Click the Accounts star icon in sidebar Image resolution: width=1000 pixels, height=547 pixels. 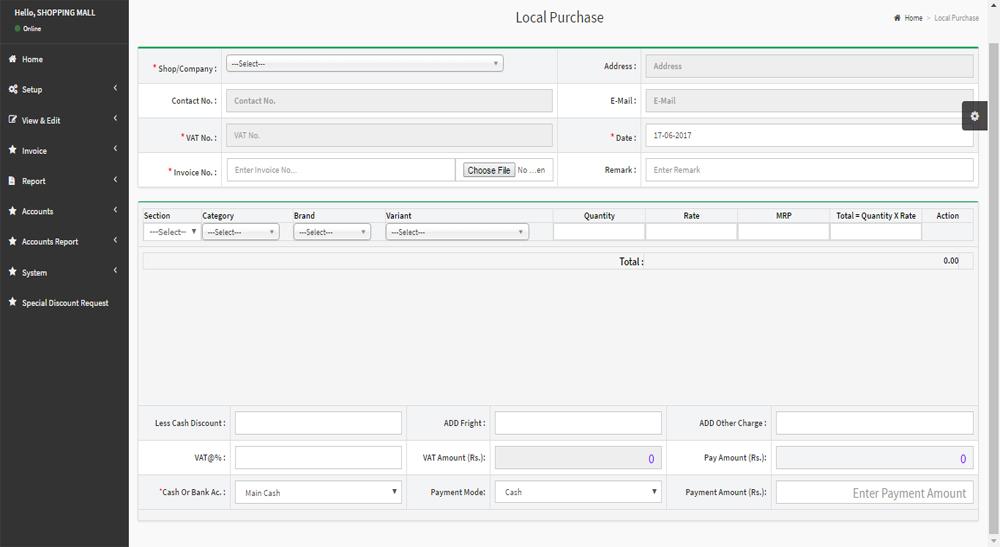click(13, 211)
